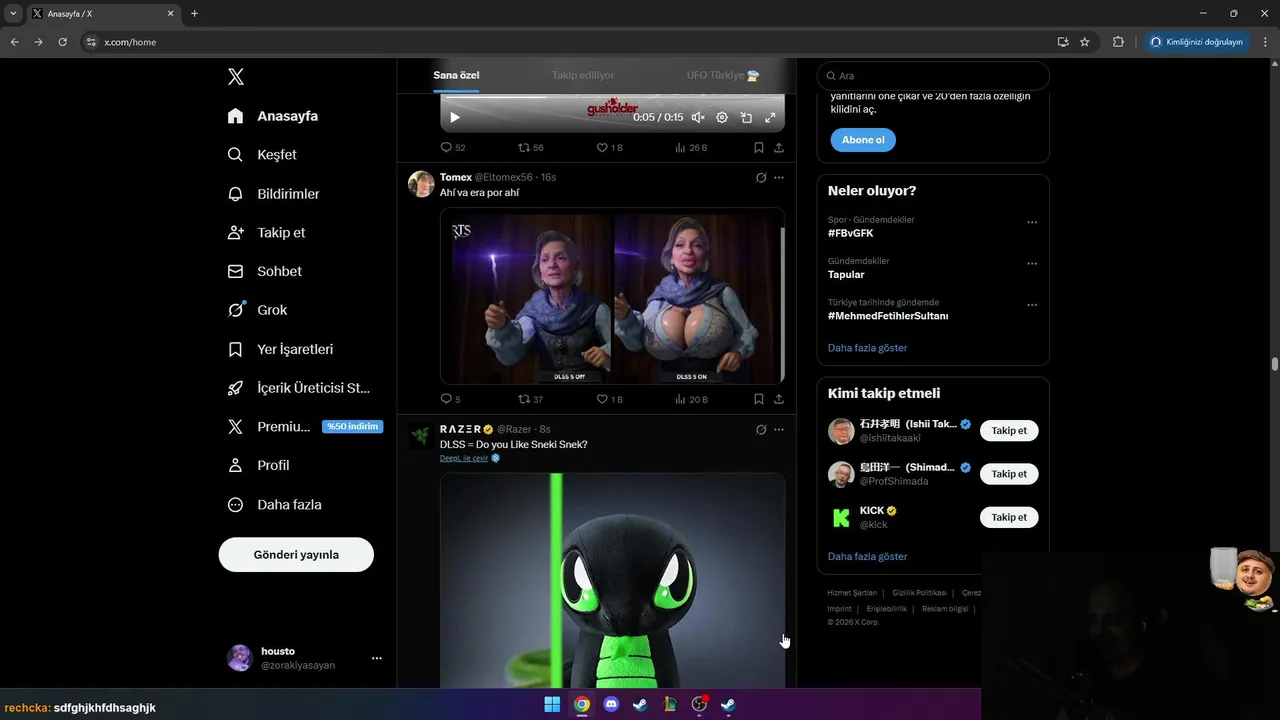Click the X logo in sidebar

235,77
